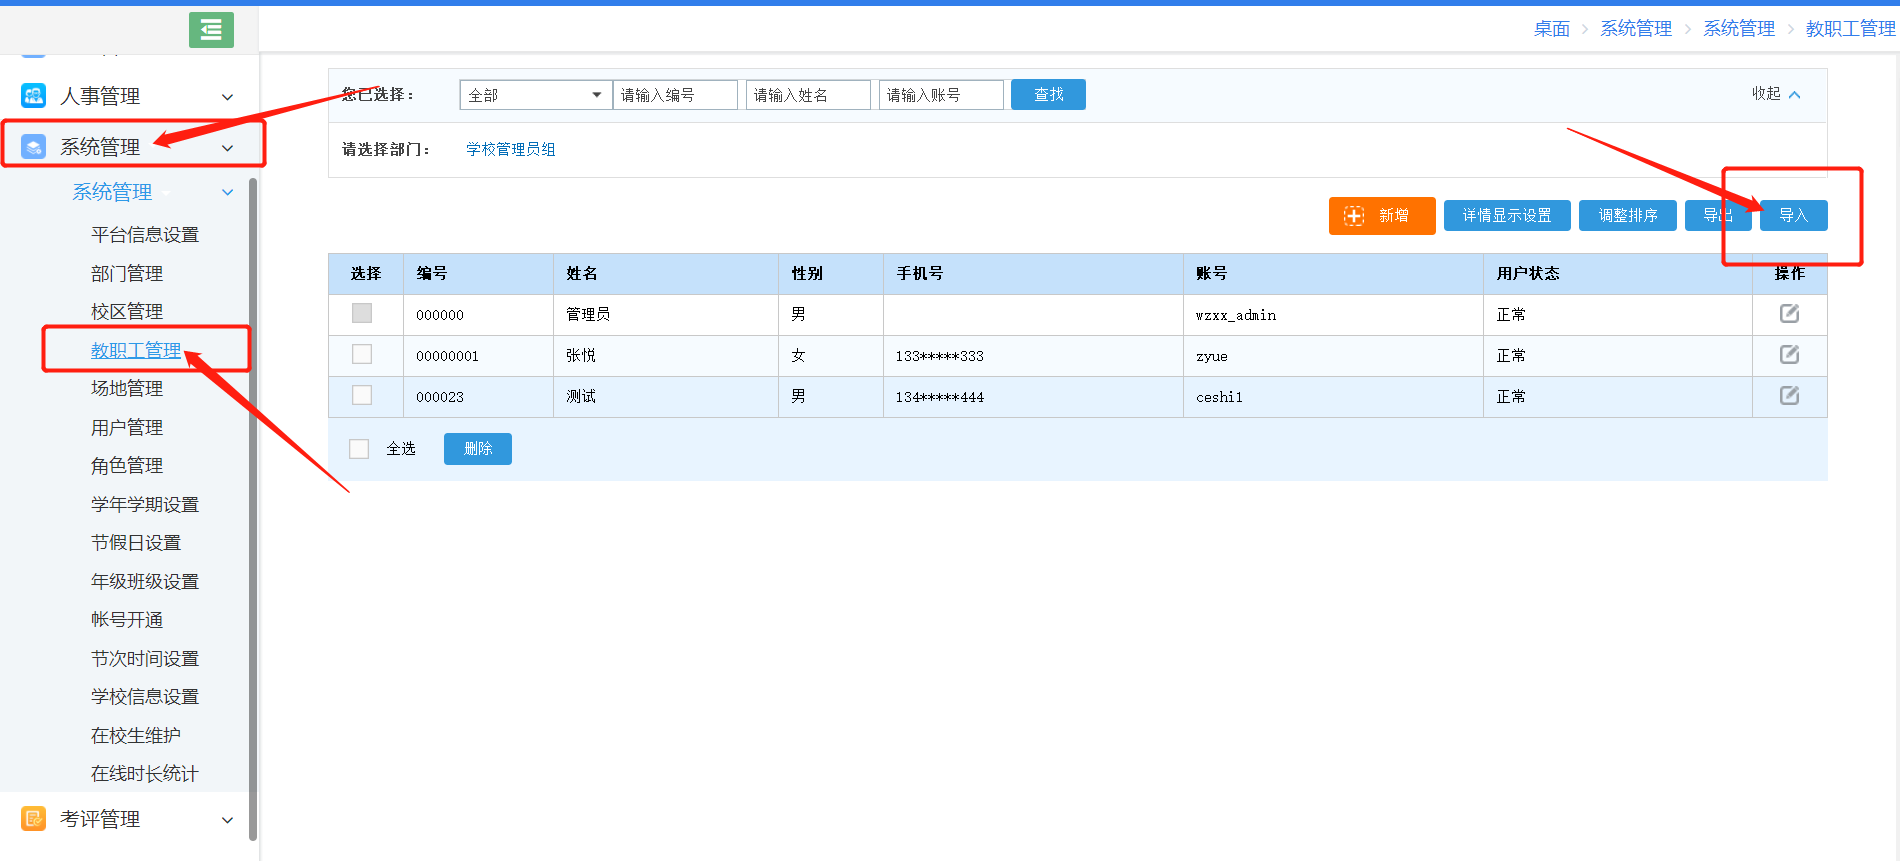Click the 系统管理 module icon
Screen dimensions: 1900x861
pos(33,147)
